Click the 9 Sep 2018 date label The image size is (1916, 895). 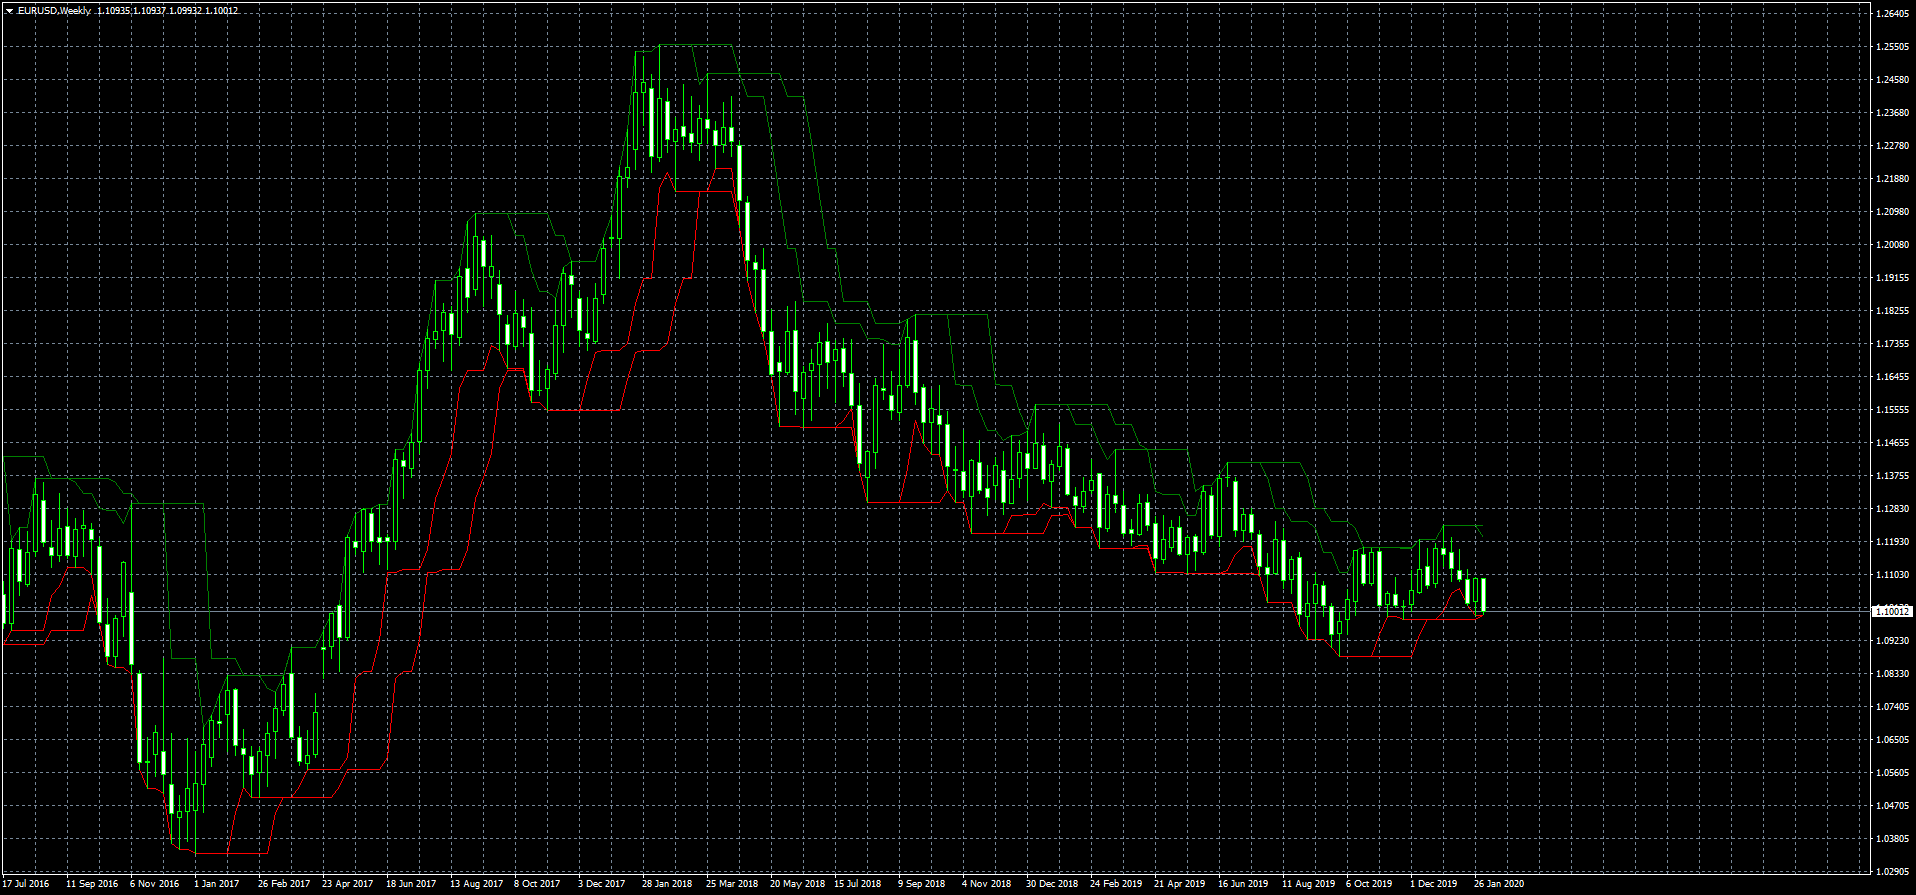(x=921, y=884)
